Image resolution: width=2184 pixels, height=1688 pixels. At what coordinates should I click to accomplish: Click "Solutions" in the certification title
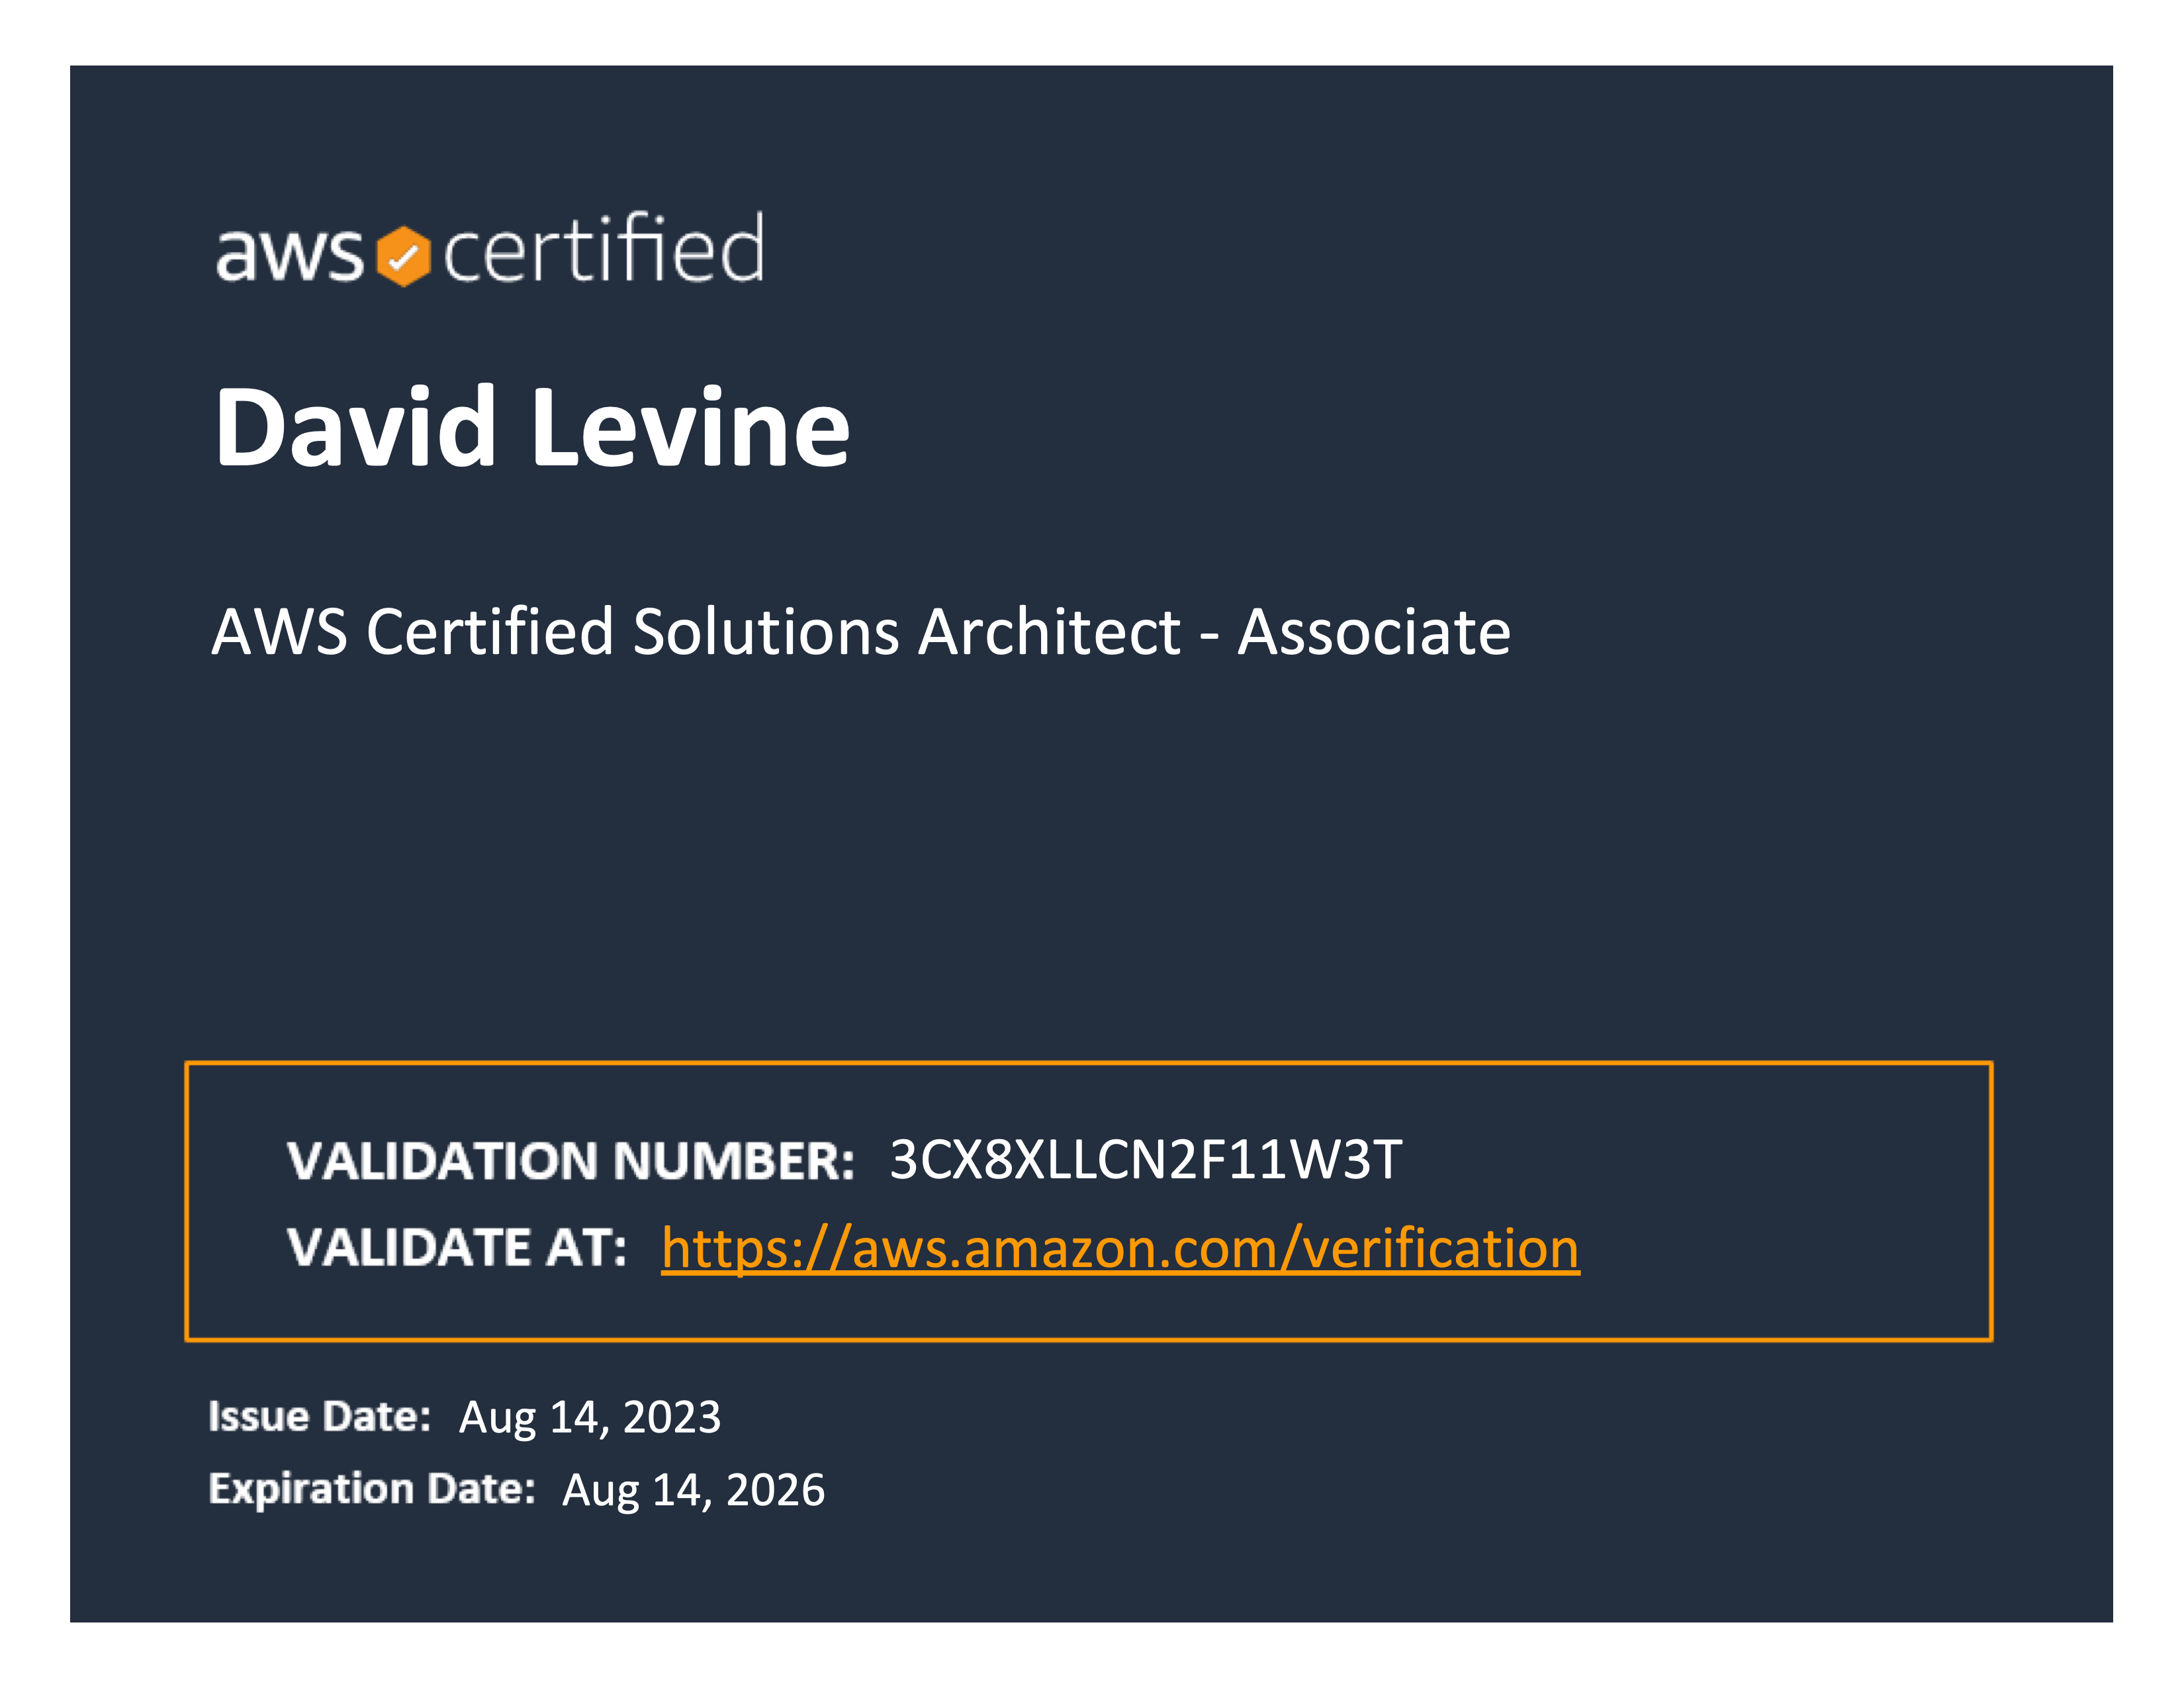pyautogui.click(x=766, y=632)
